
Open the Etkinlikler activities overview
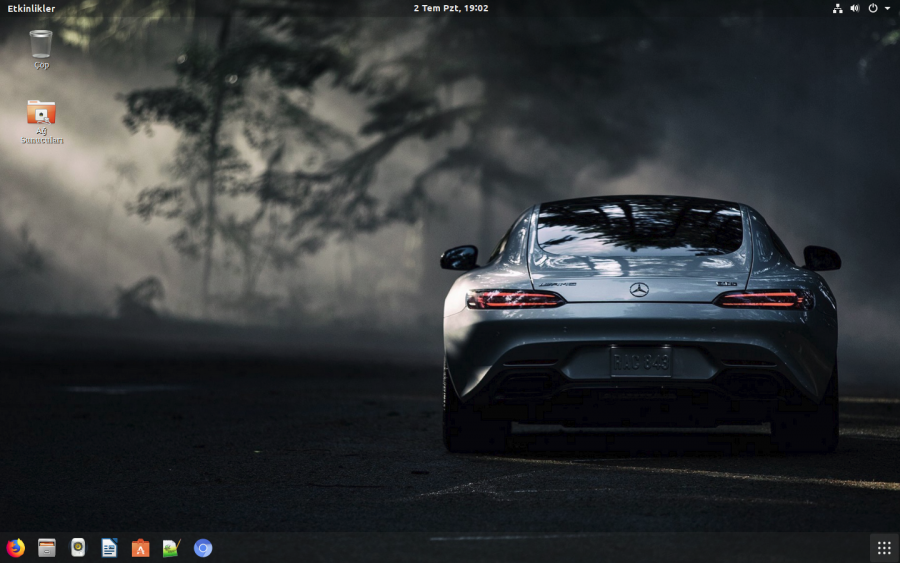point(31,8)
